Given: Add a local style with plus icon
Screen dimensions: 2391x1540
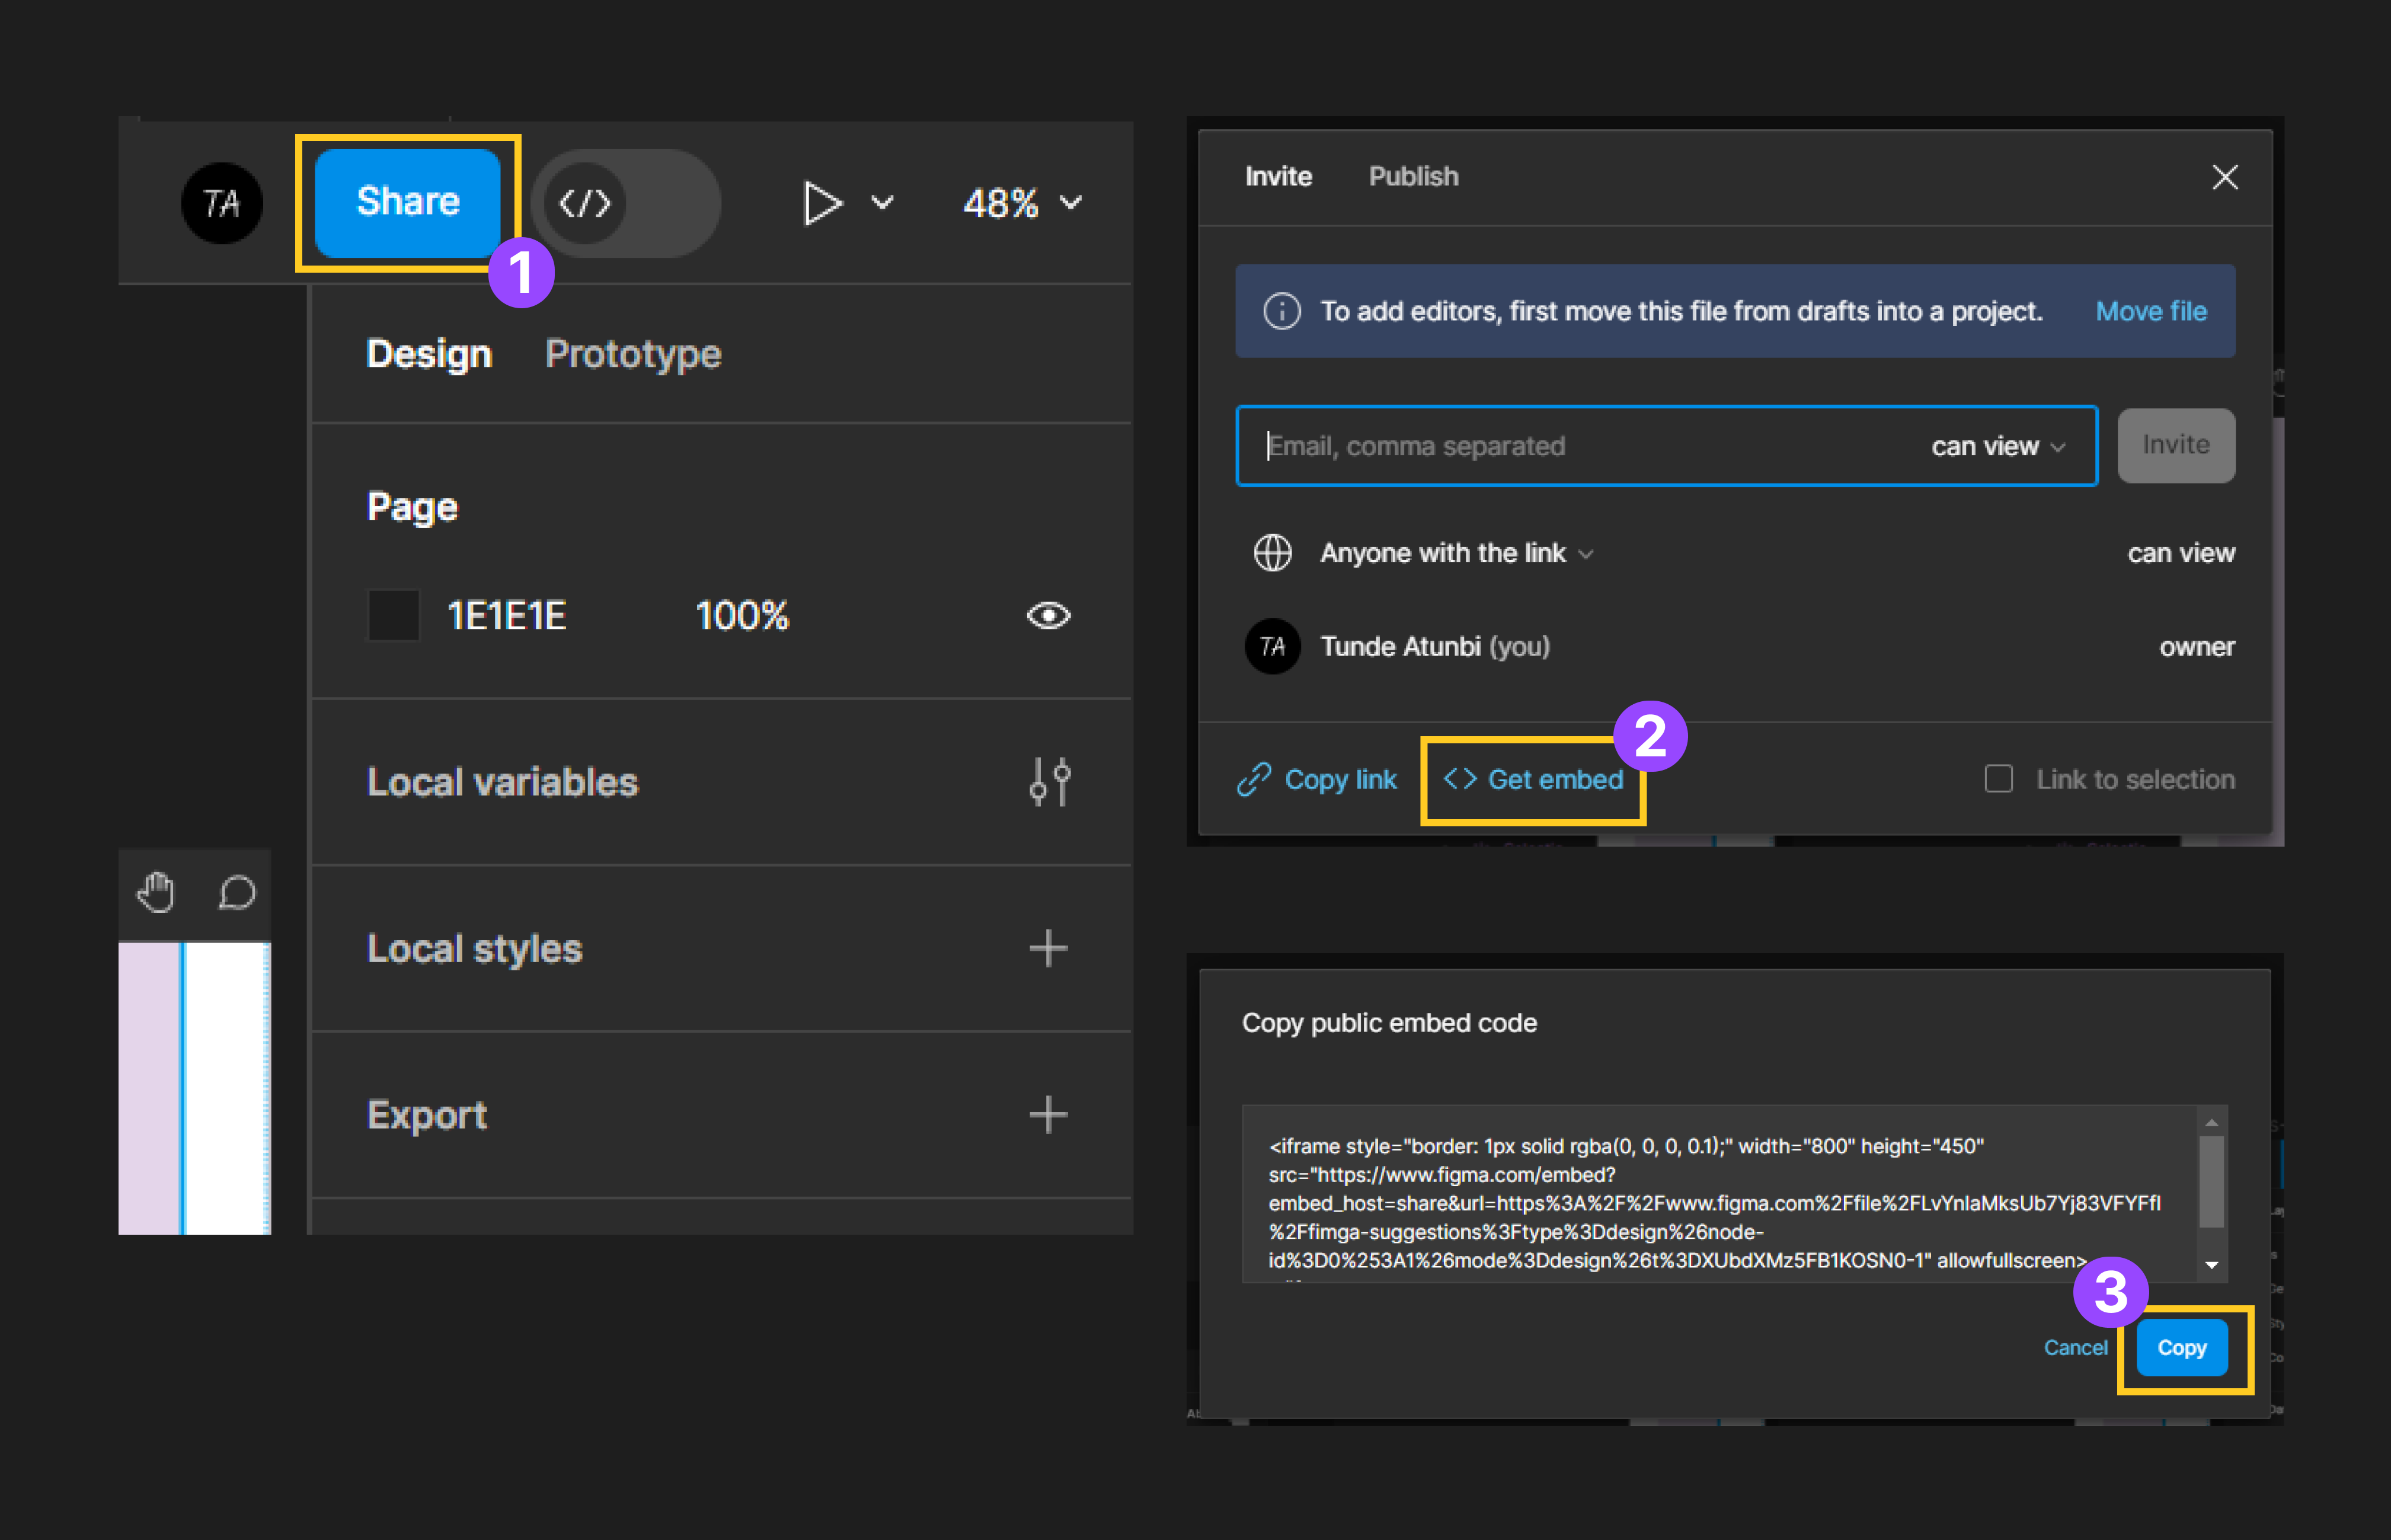Looking at the screenshot, I should click(1049, 948).
